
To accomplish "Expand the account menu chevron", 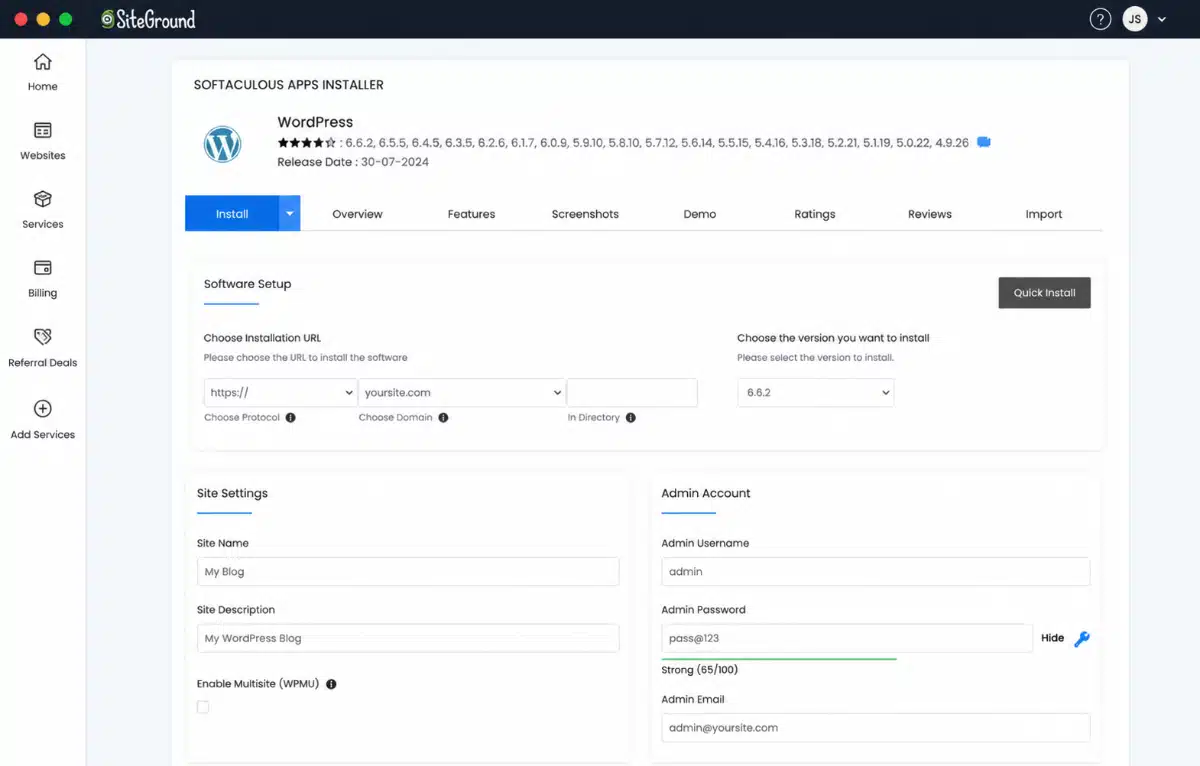I will [1161, 19].
